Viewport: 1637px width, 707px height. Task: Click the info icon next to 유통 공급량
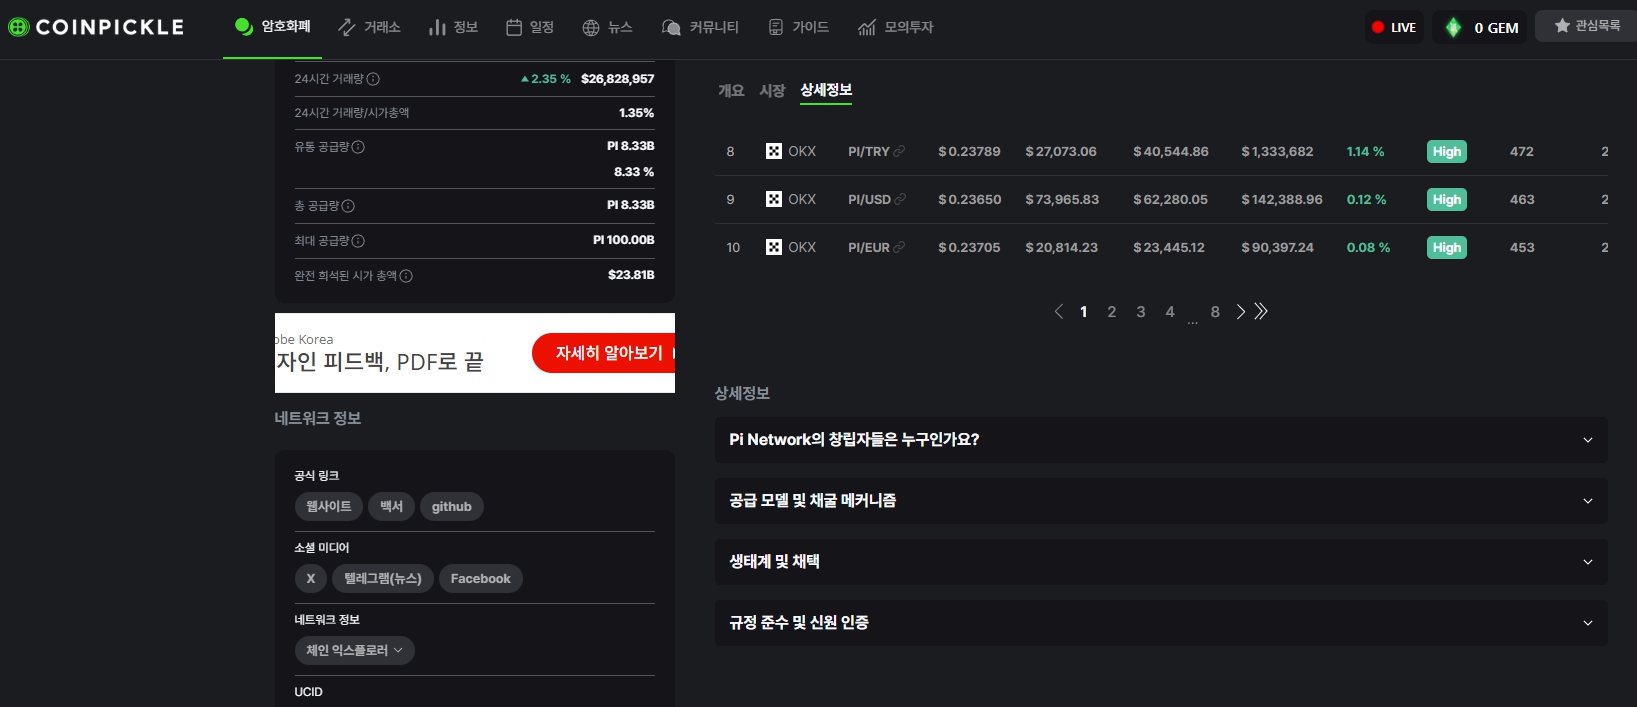click(x=358, y=147)
